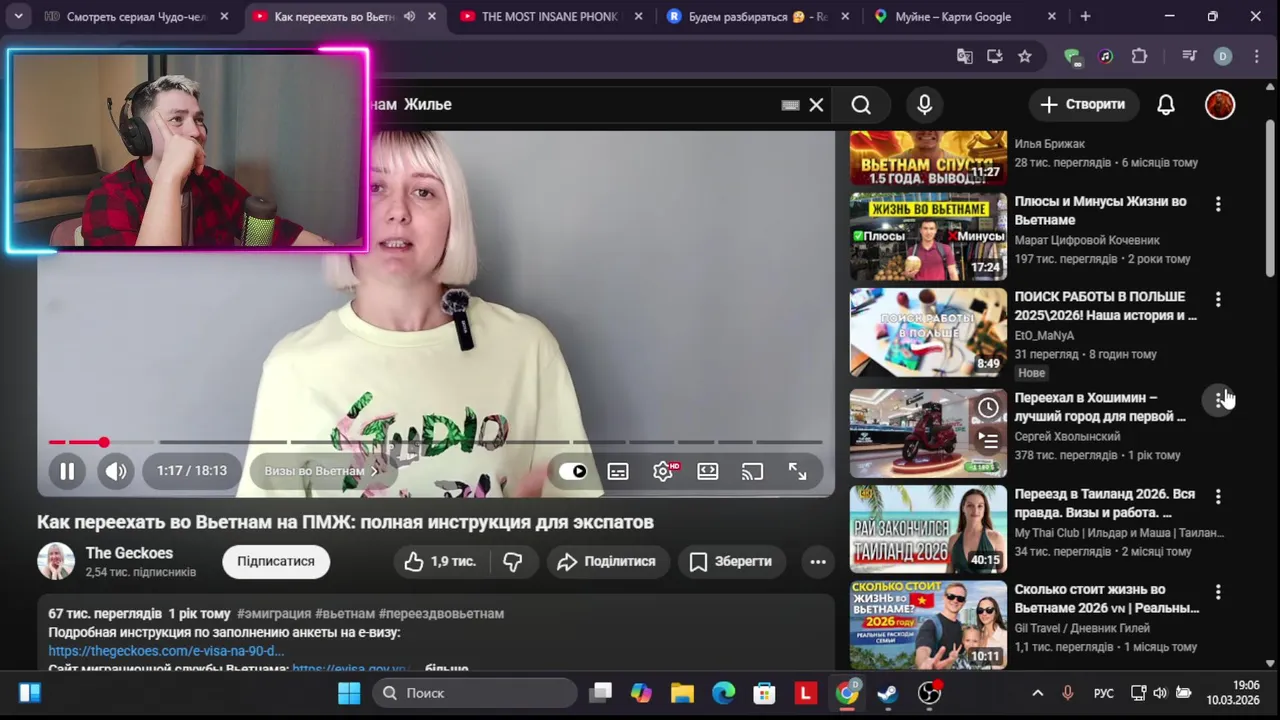Mute the video volume speaker icon
1280x720 pixels.
click(x=116, y=471)
